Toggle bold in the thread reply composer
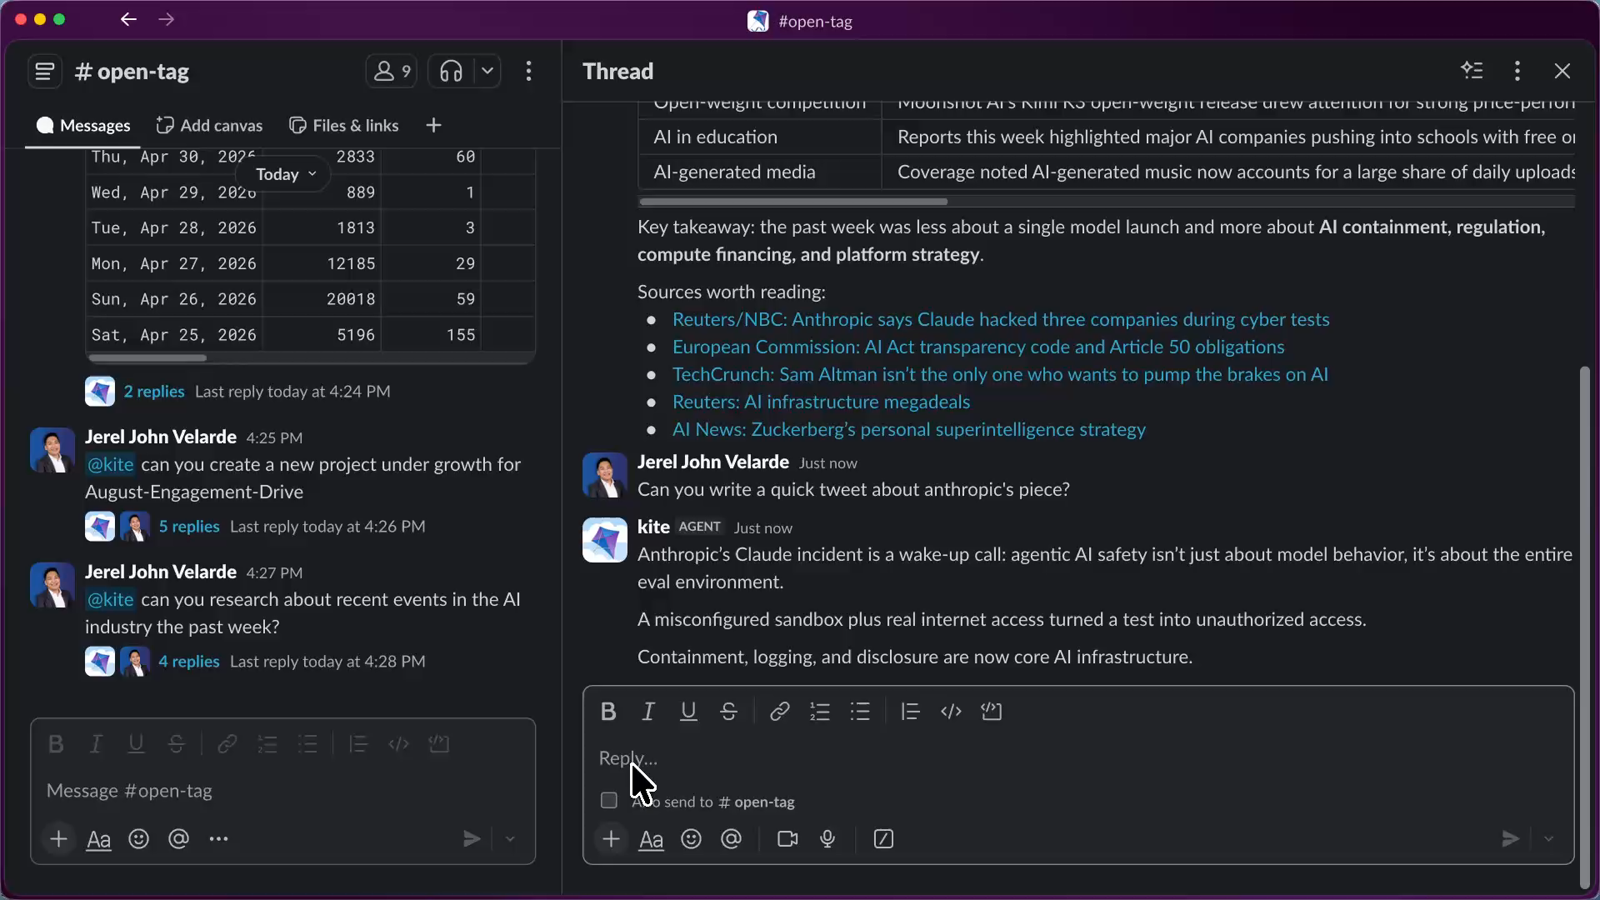The width and height of the screenshot is (1600, 900). (608, 711)
